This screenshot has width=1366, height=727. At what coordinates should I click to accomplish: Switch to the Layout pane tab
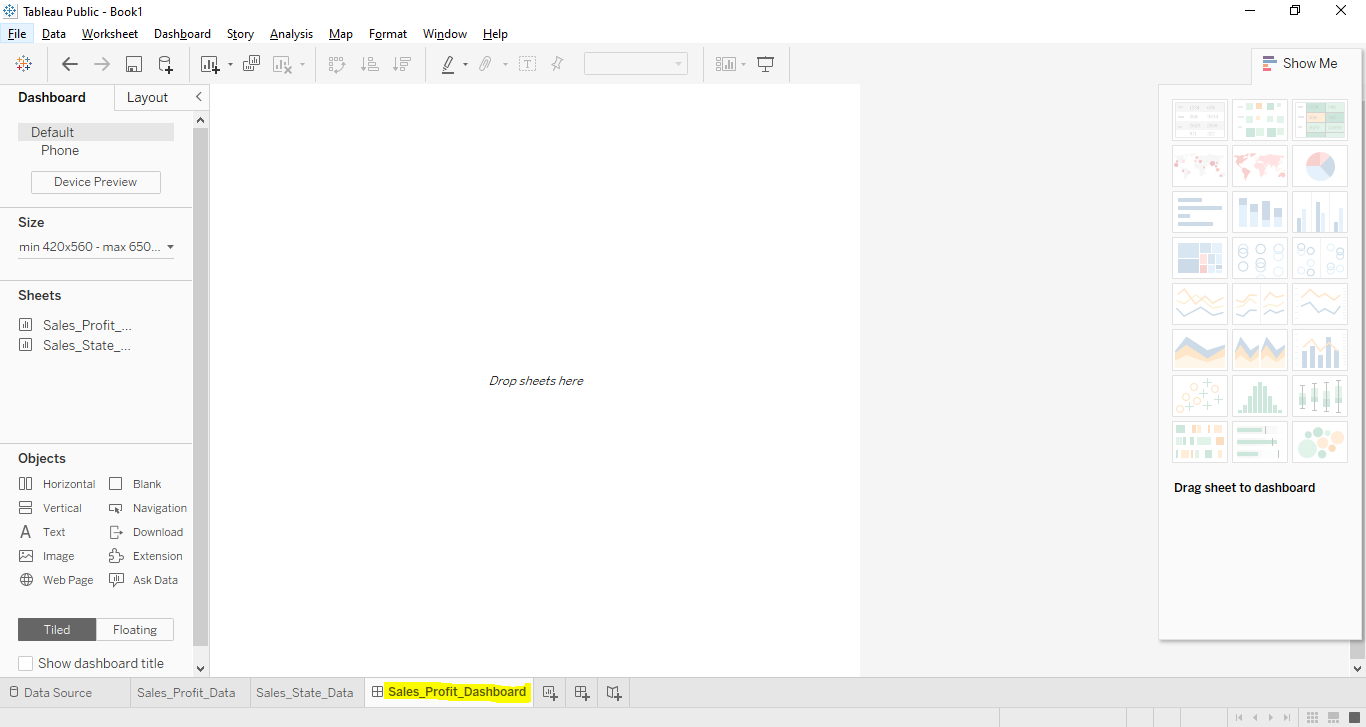[x=148, y=97]
